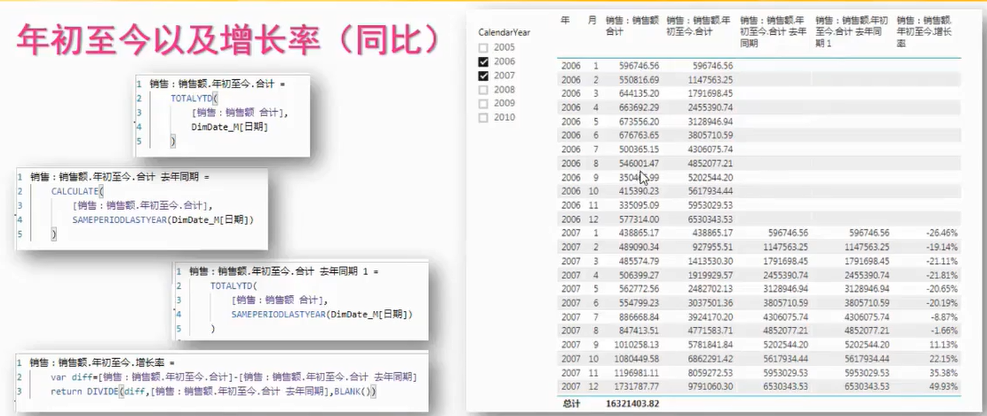This screenshot has width=987, height=416.
Task: Click the 总计 total row label
Action: pyautogui.click(x=572, y=404)
